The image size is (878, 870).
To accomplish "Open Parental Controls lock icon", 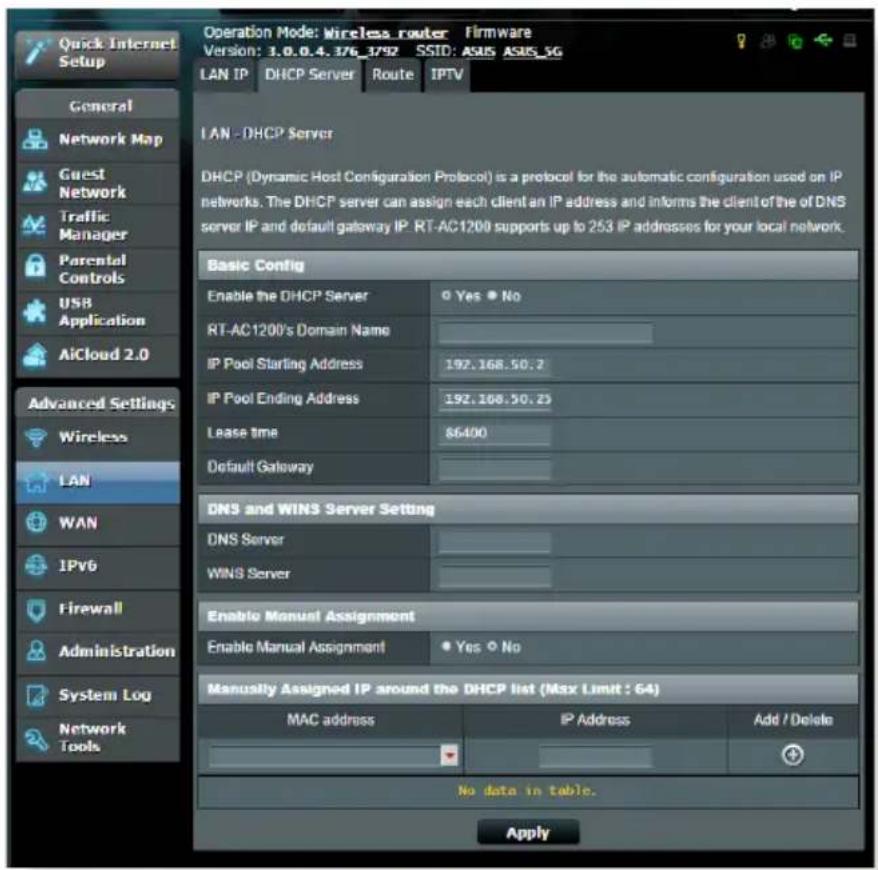I will [35, 266].
